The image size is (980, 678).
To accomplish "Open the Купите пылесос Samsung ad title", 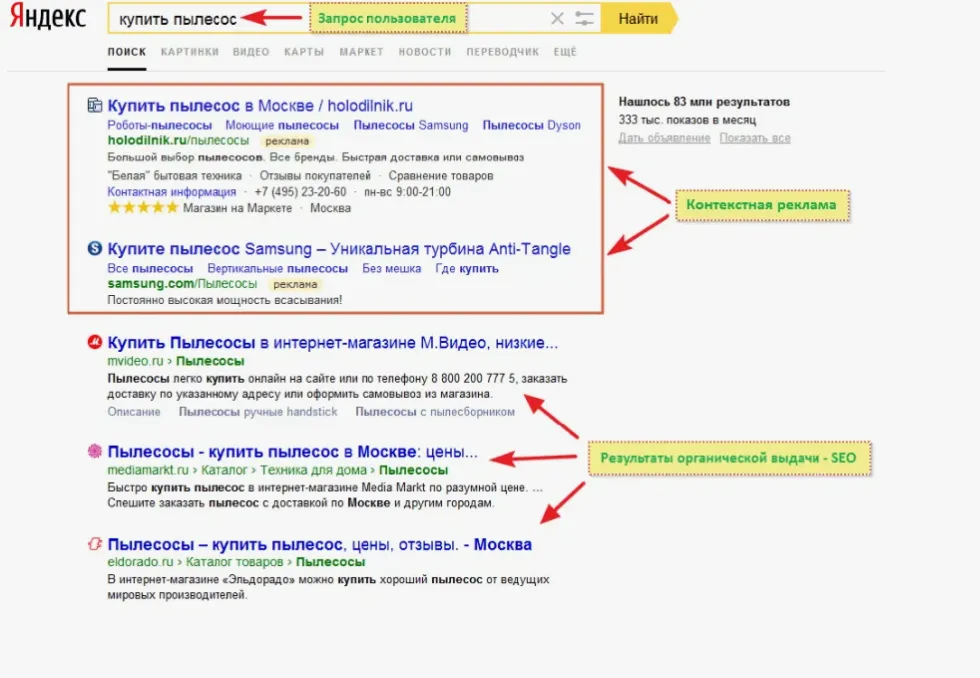I will point(339,248).
